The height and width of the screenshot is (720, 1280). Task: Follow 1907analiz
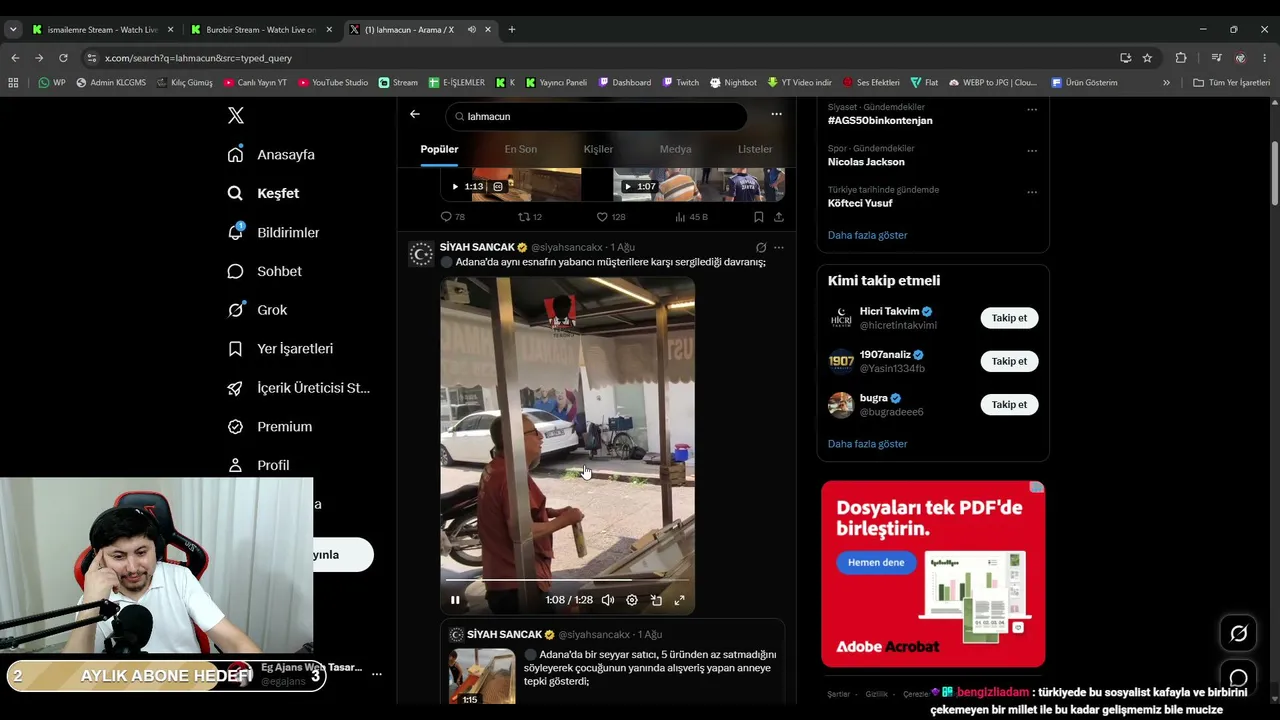tap(1009, 361)
